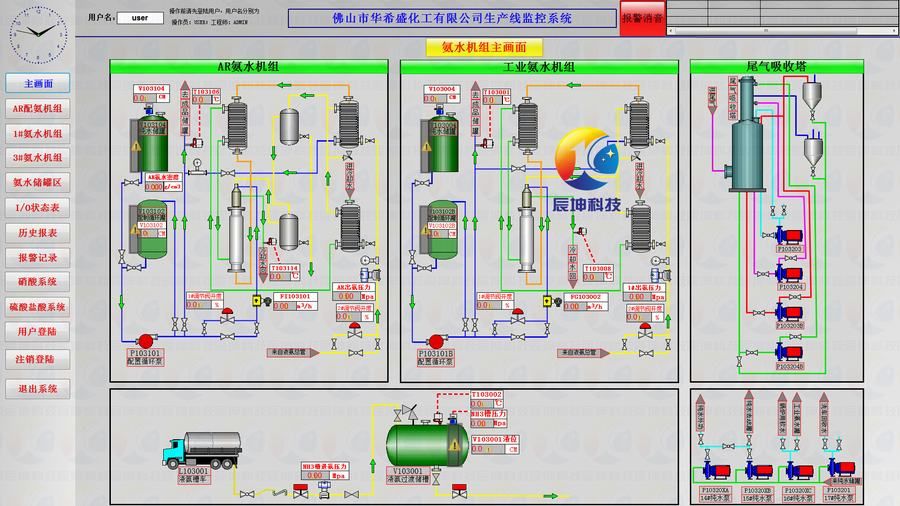Click the 用户名 input field

[140, 18]
